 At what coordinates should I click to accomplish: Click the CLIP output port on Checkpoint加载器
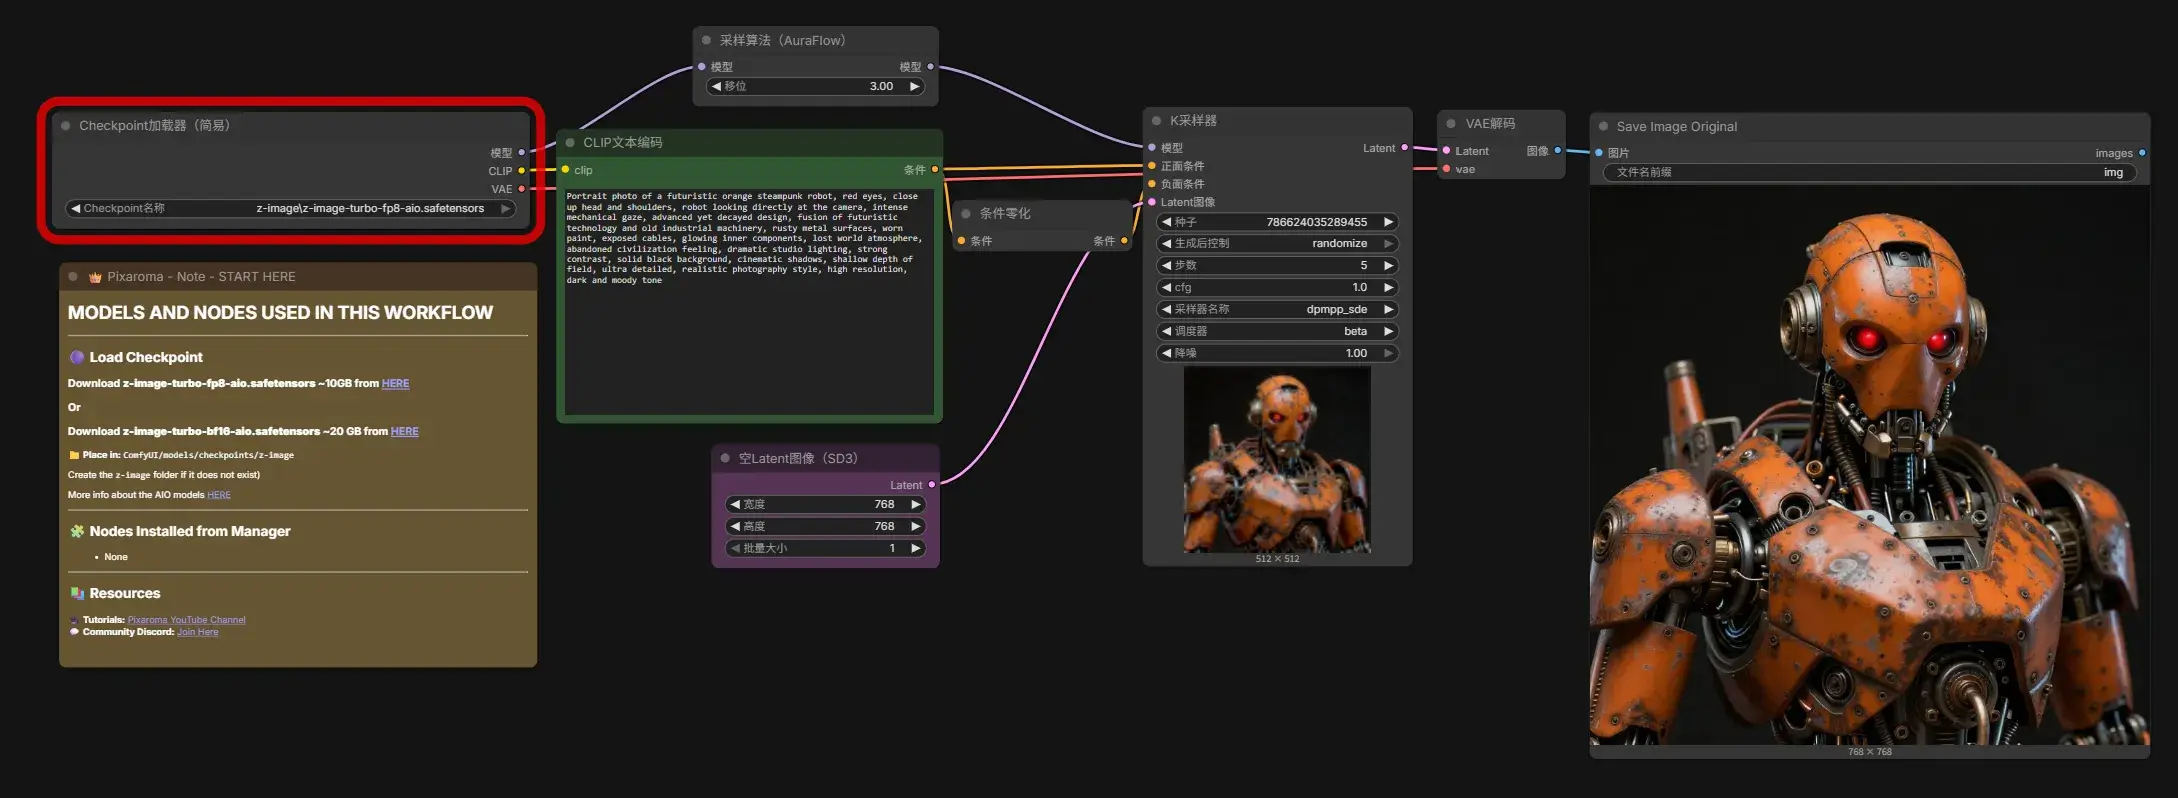click(521, 171)
